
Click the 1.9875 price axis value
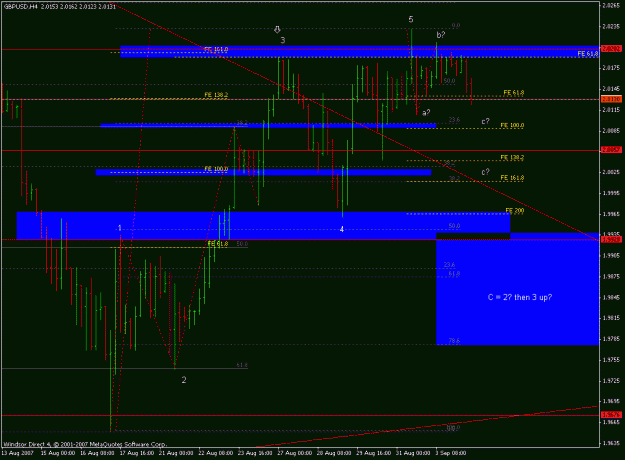[x=611, y=276]
